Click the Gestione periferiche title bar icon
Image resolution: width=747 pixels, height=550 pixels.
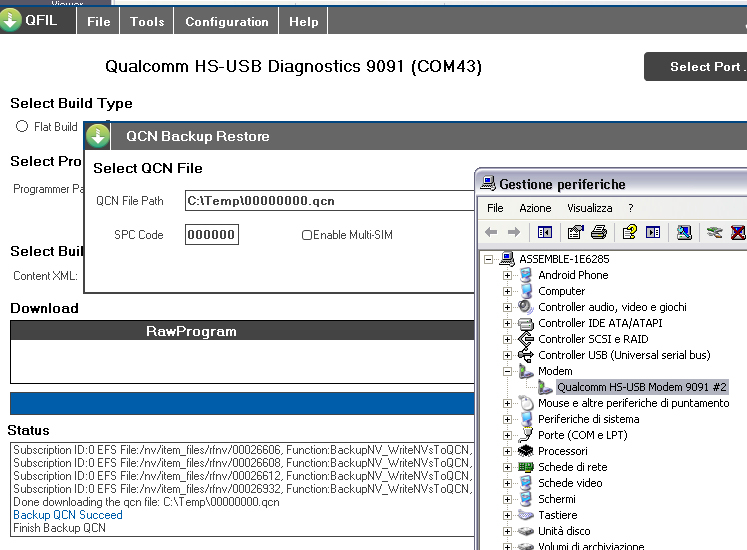coord(488,183)
